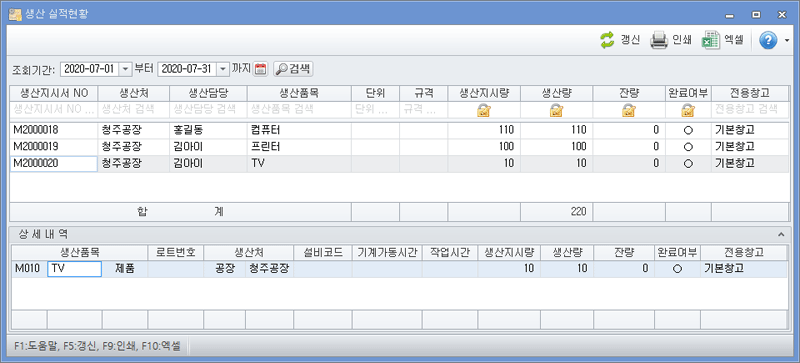Image resolution: width=800 pixels, height=363 pixels.
Task: Maximize the 생산 실적현황 window
Action: tap(756, 15)
